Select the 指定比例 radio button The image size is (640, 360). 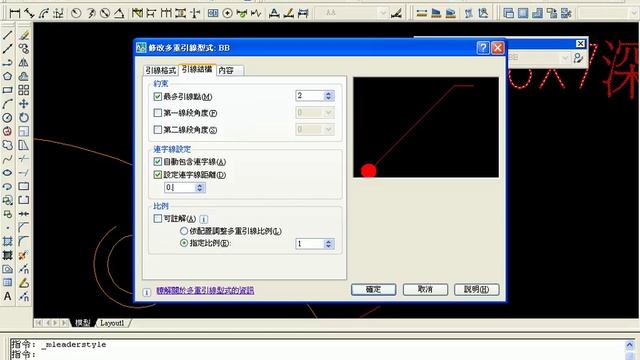click(x=184, y=243)
